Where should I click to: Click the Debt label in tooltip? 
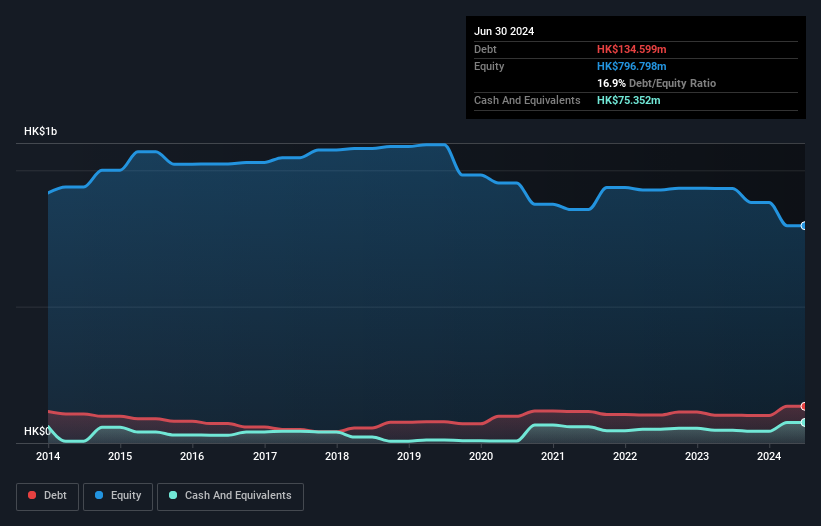485,49
